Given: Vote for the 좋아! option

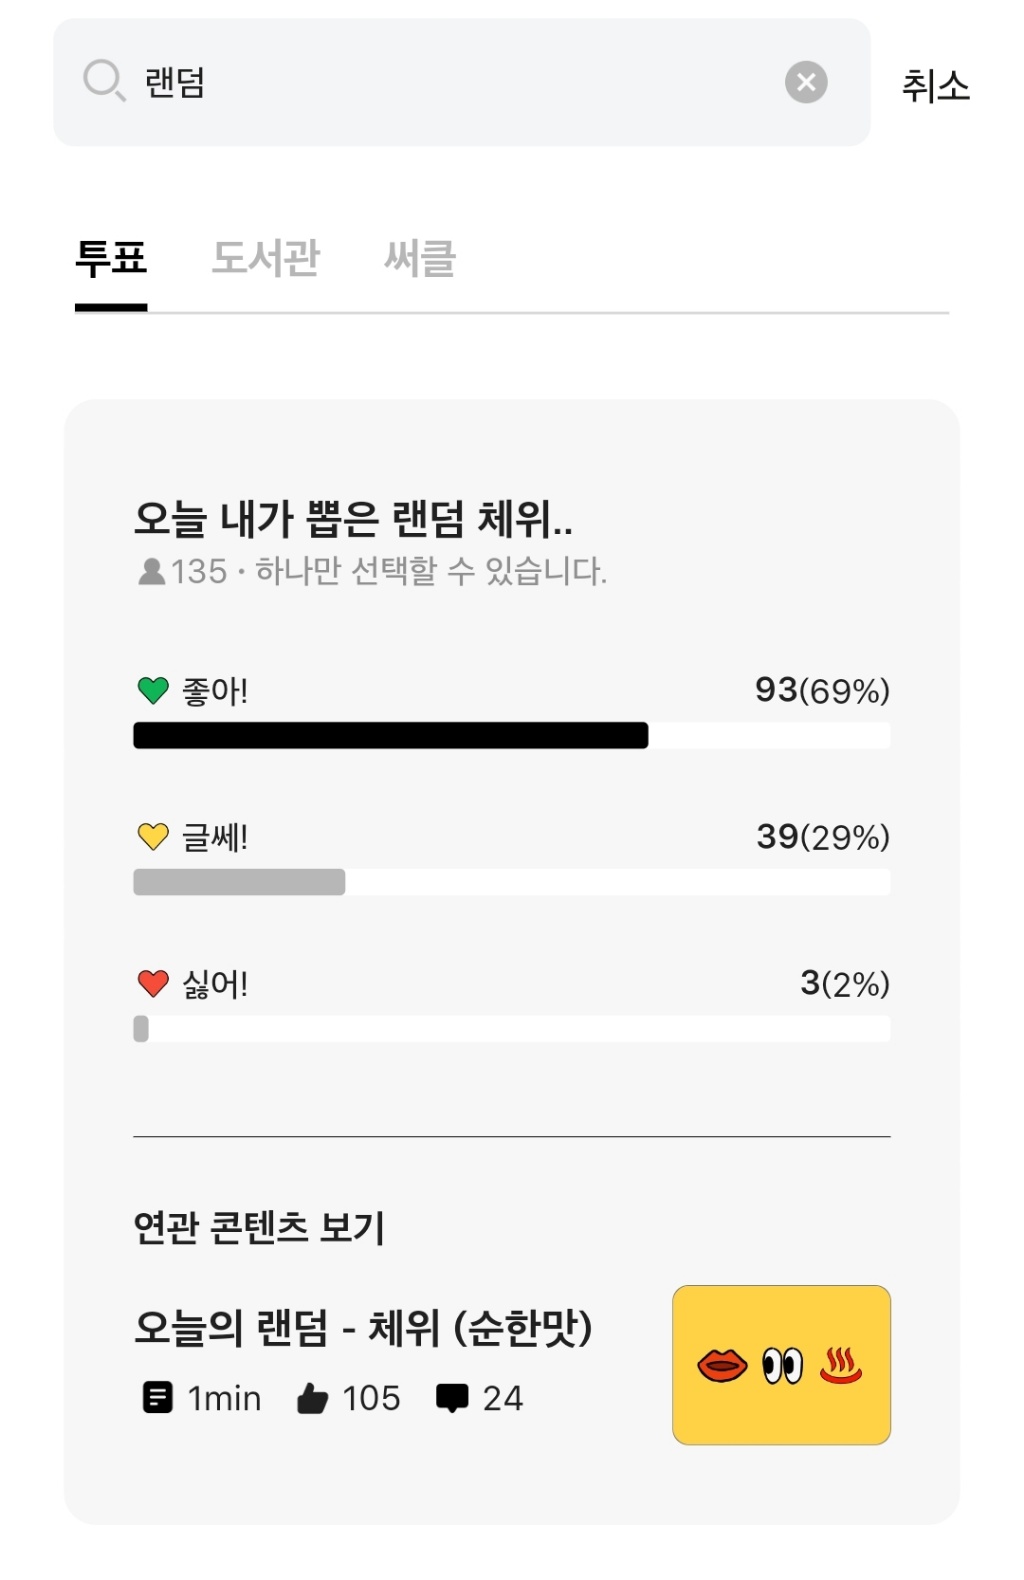Looking at the screenshot, I should click(x=215, y=691).
